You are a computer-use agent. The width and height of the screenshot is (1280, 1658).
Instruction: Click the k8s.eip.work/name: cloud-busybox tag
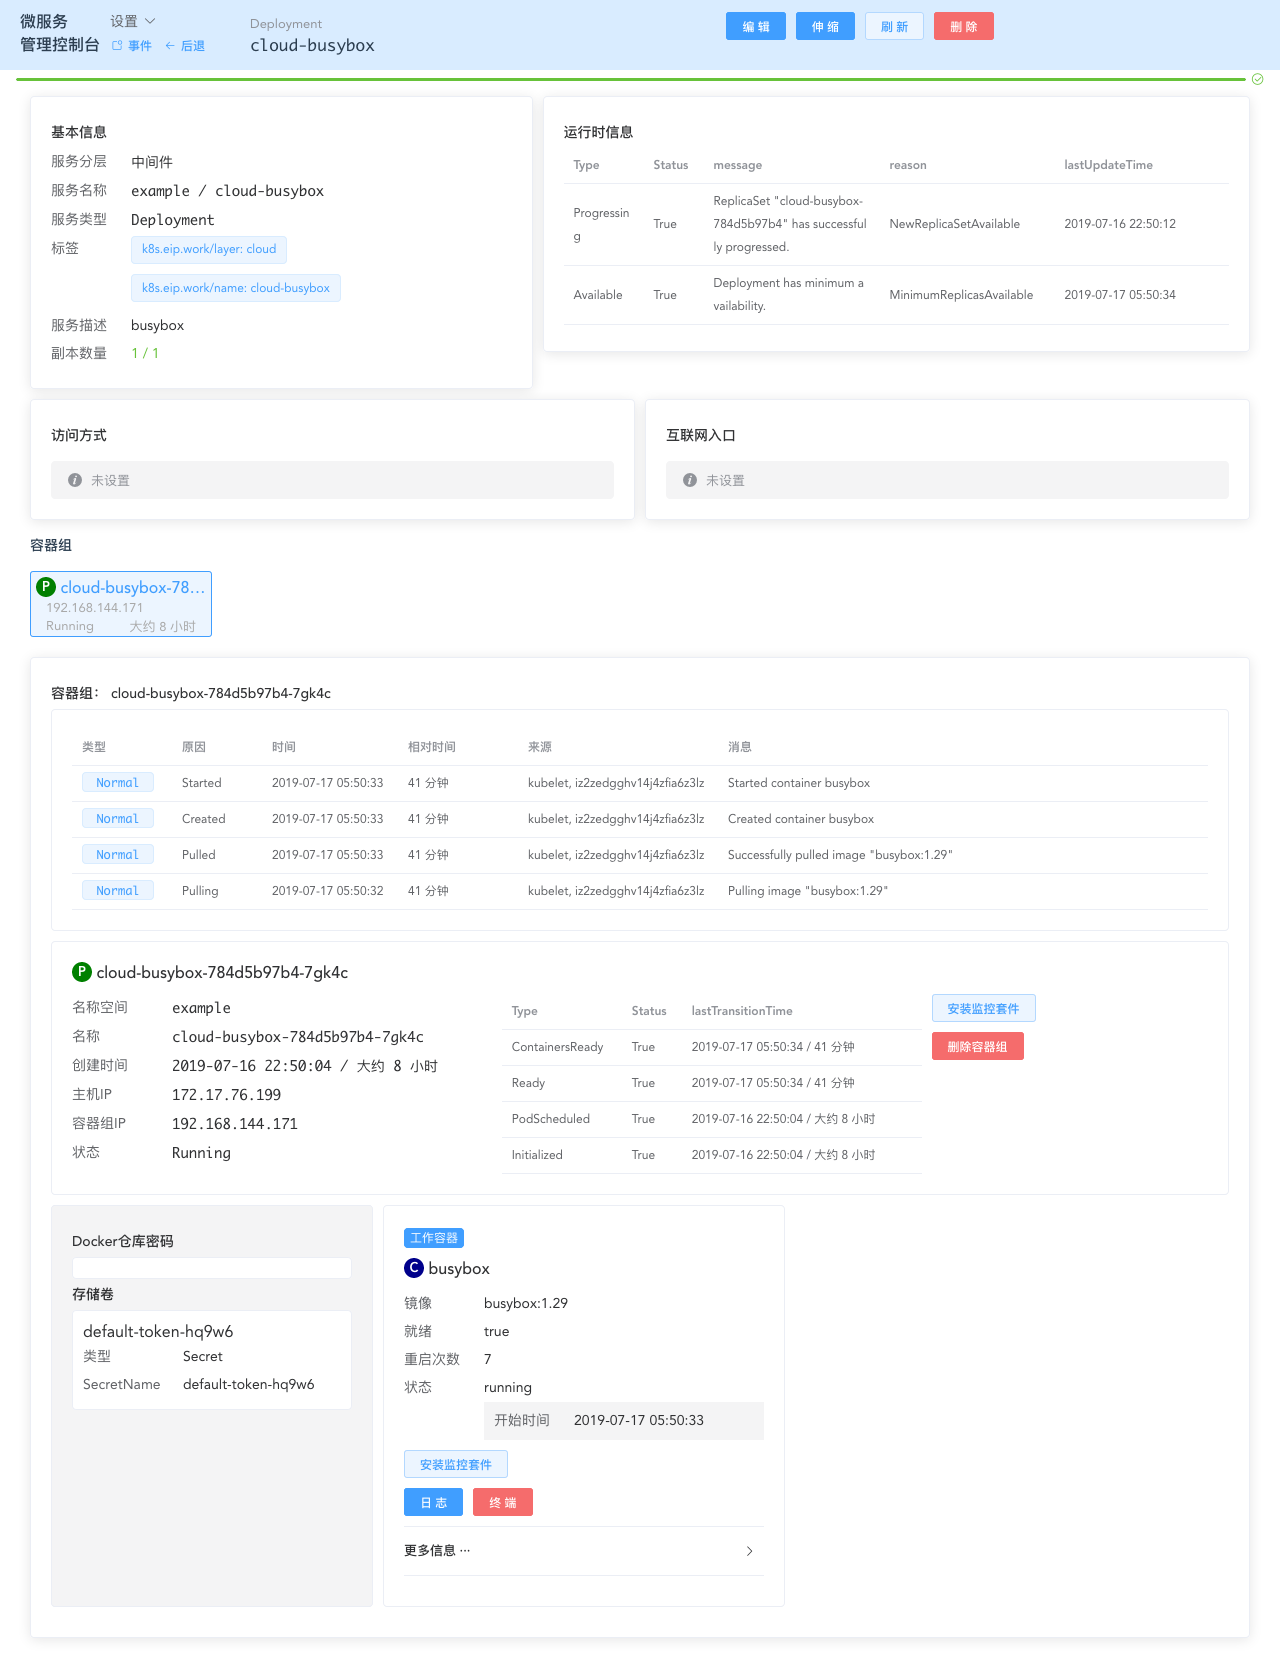[x=236, y=288]
